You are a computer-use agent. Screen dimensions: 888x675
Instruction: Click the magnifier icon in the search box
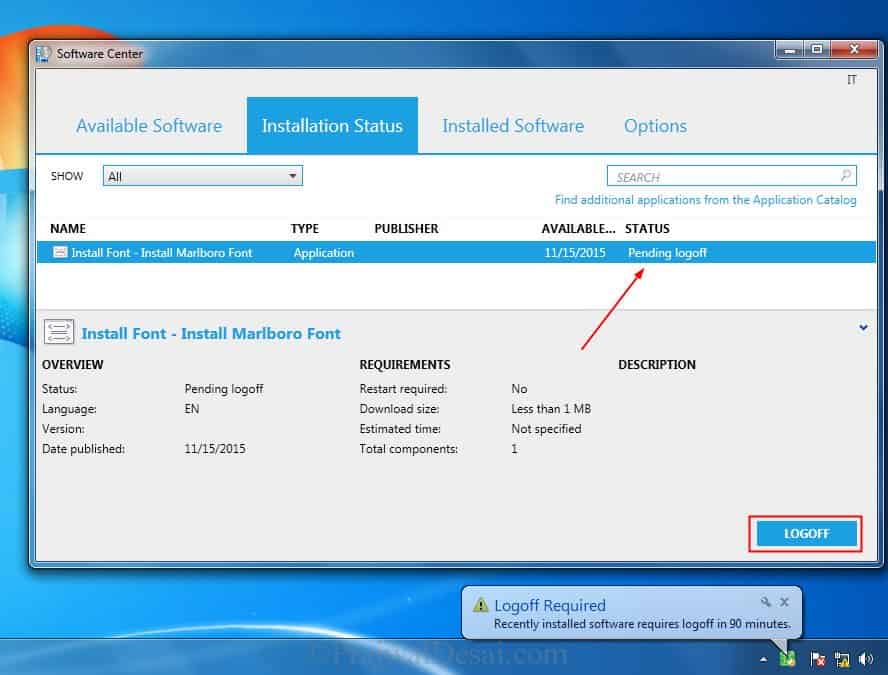(846, 176)
